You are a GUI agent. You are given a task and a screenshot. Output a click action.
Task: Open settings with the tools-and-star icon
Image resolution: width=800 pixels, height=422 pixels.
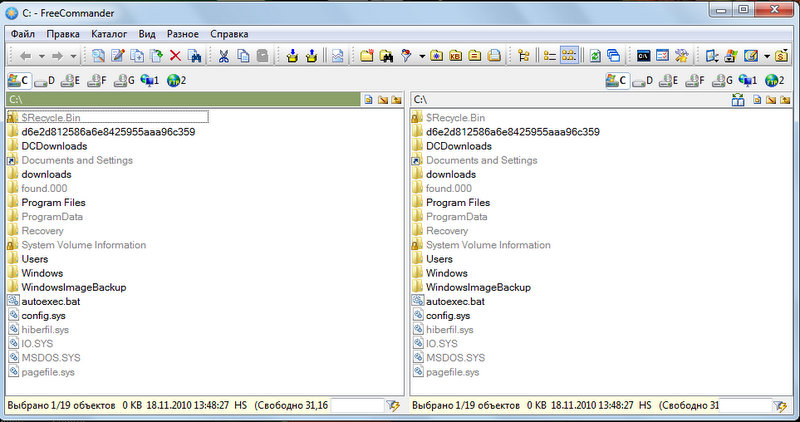(x=682, y=56)
